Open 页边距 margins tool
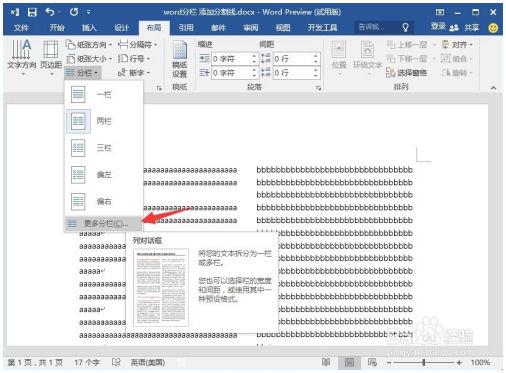This screenshot has height=373, width=506. [51, 57]
